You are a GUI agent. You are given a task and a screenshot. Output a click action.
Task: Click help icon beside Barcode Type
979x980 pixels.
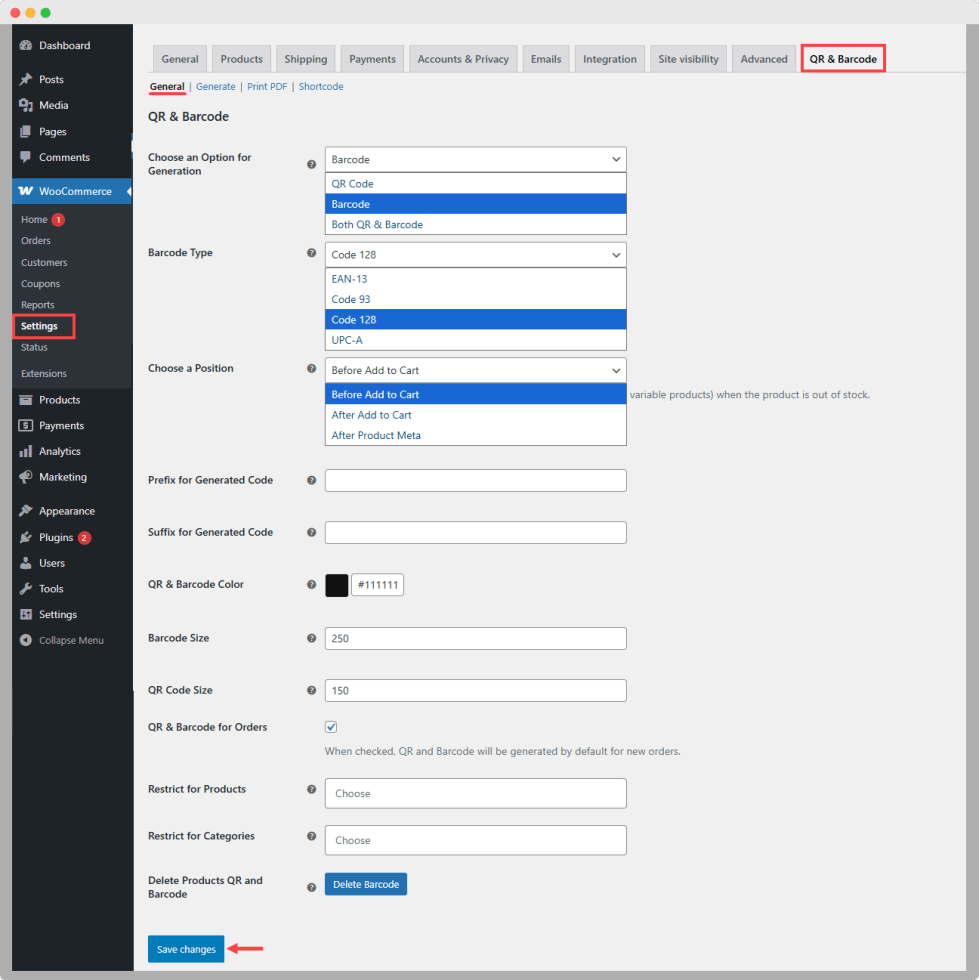click(x=311, y=252)
